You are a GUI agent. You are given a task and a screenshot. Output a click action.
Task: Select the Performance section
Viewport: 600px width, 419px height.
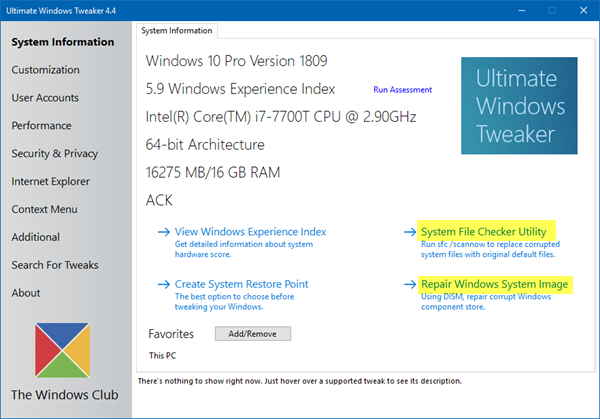pyautogui.click(x=41, y=126)
